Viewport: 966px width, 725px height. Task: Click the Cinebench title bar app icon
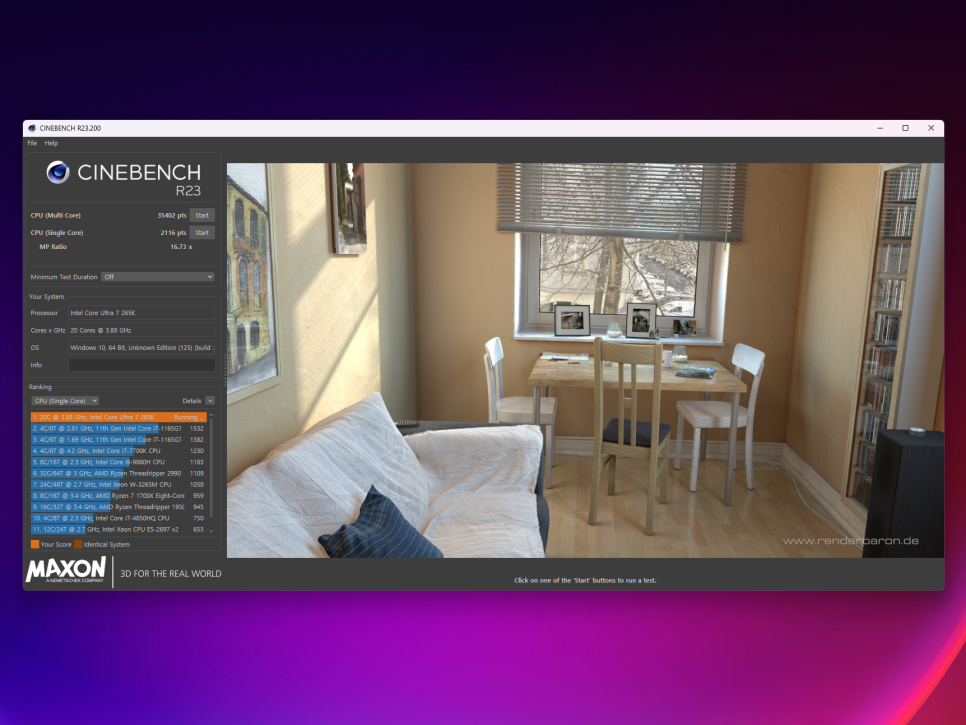(x=32, y=128)
